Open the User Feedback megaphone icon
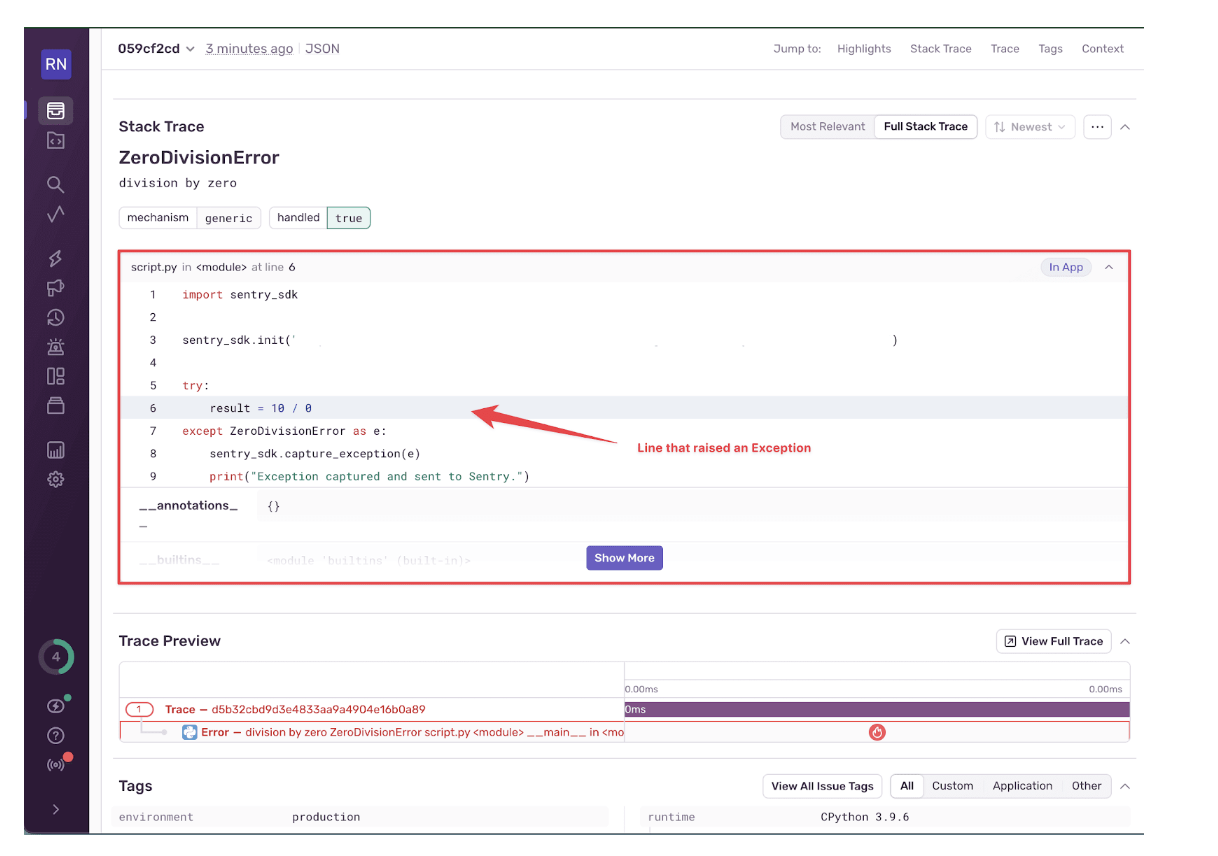 pos(56,287)
